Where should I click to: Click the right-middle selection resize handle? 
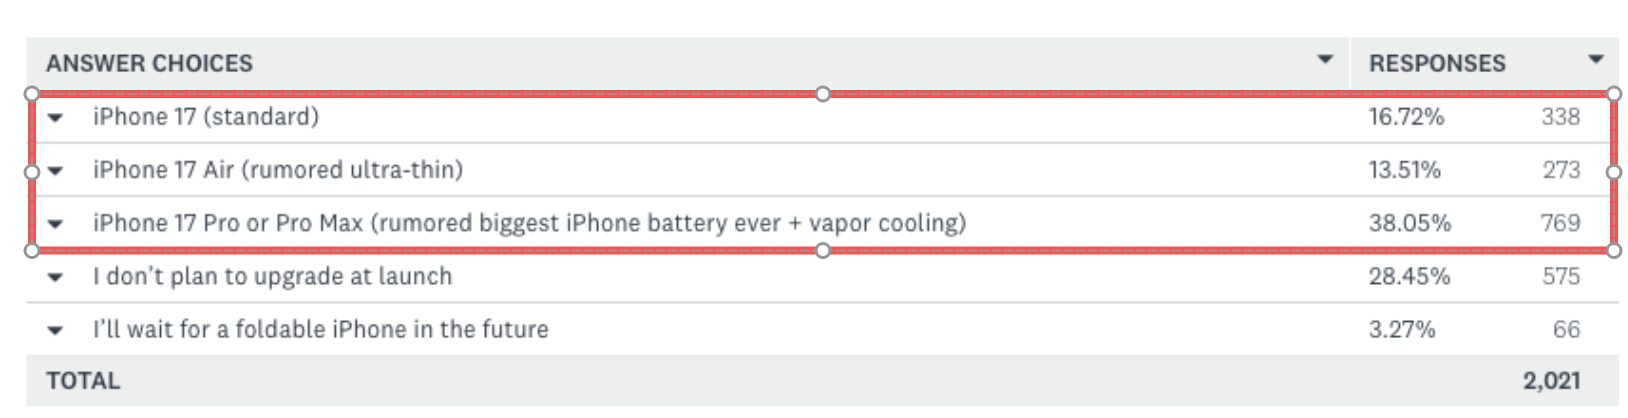coord(1613,172)
